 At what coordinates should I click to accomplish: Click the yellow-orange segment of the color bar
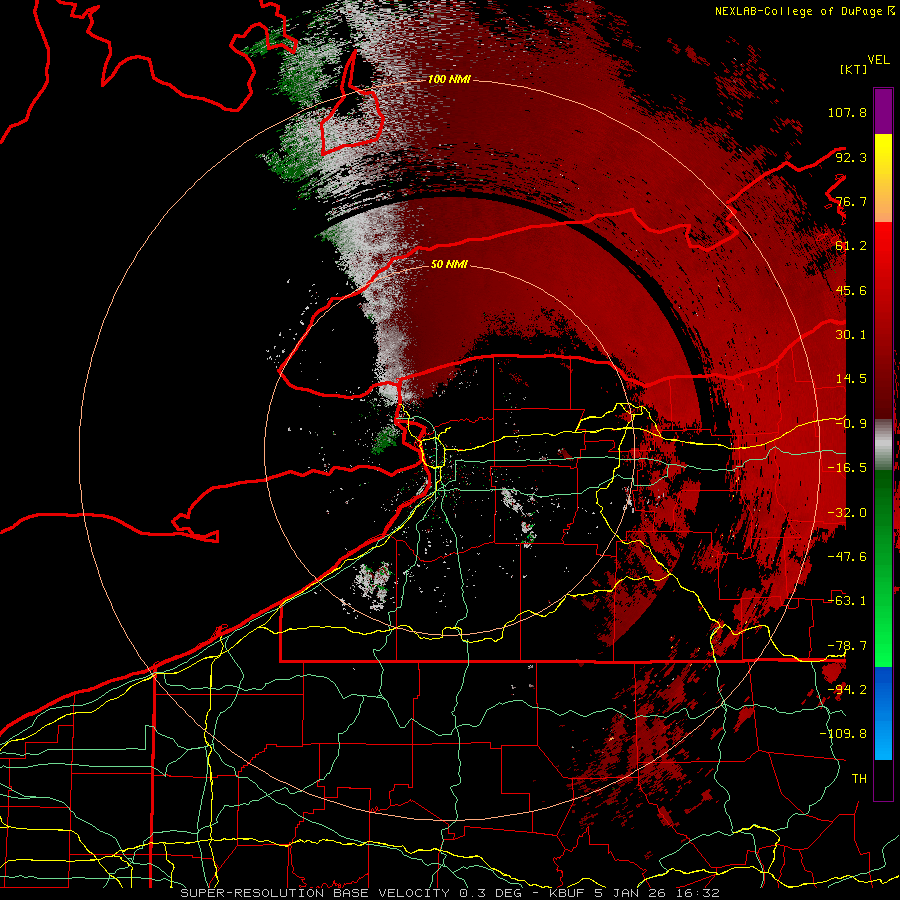[883, 178]
